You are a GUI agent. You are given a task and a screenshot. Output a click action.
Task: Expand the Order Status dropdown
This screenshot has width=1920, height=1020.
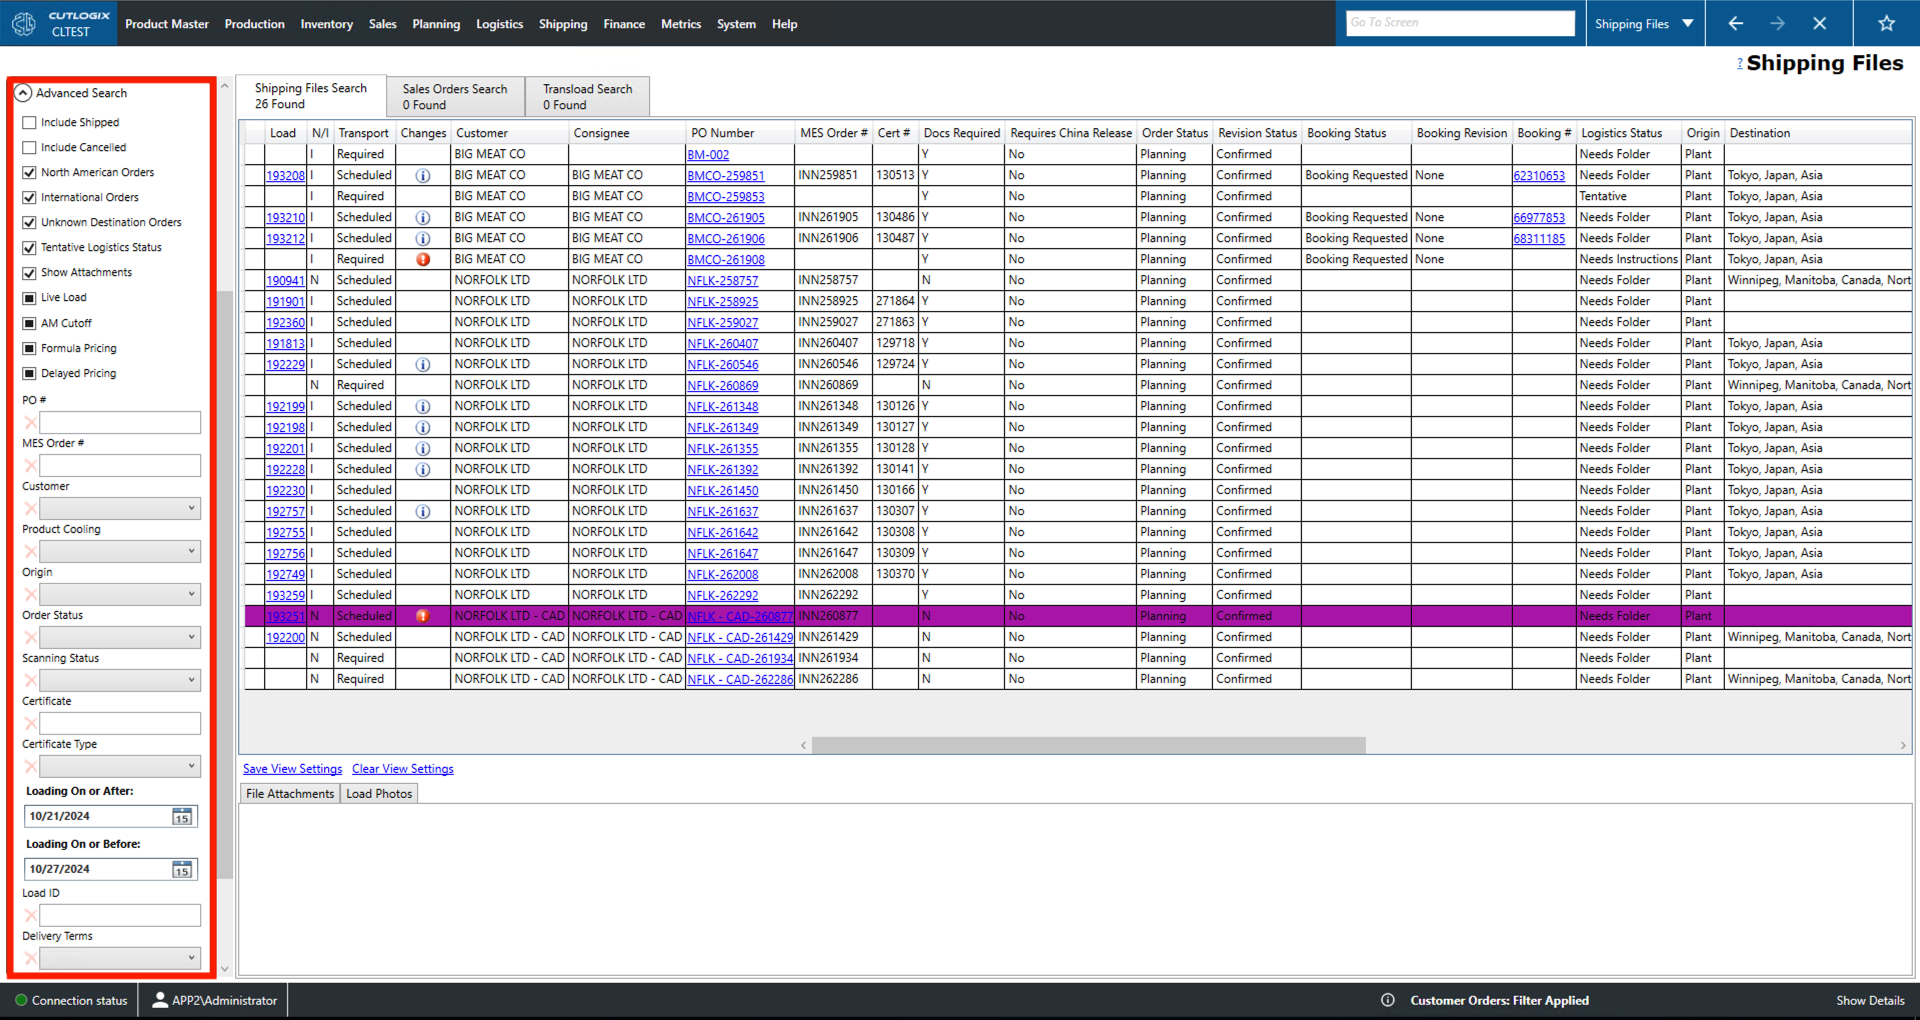(x=119, y=638)
